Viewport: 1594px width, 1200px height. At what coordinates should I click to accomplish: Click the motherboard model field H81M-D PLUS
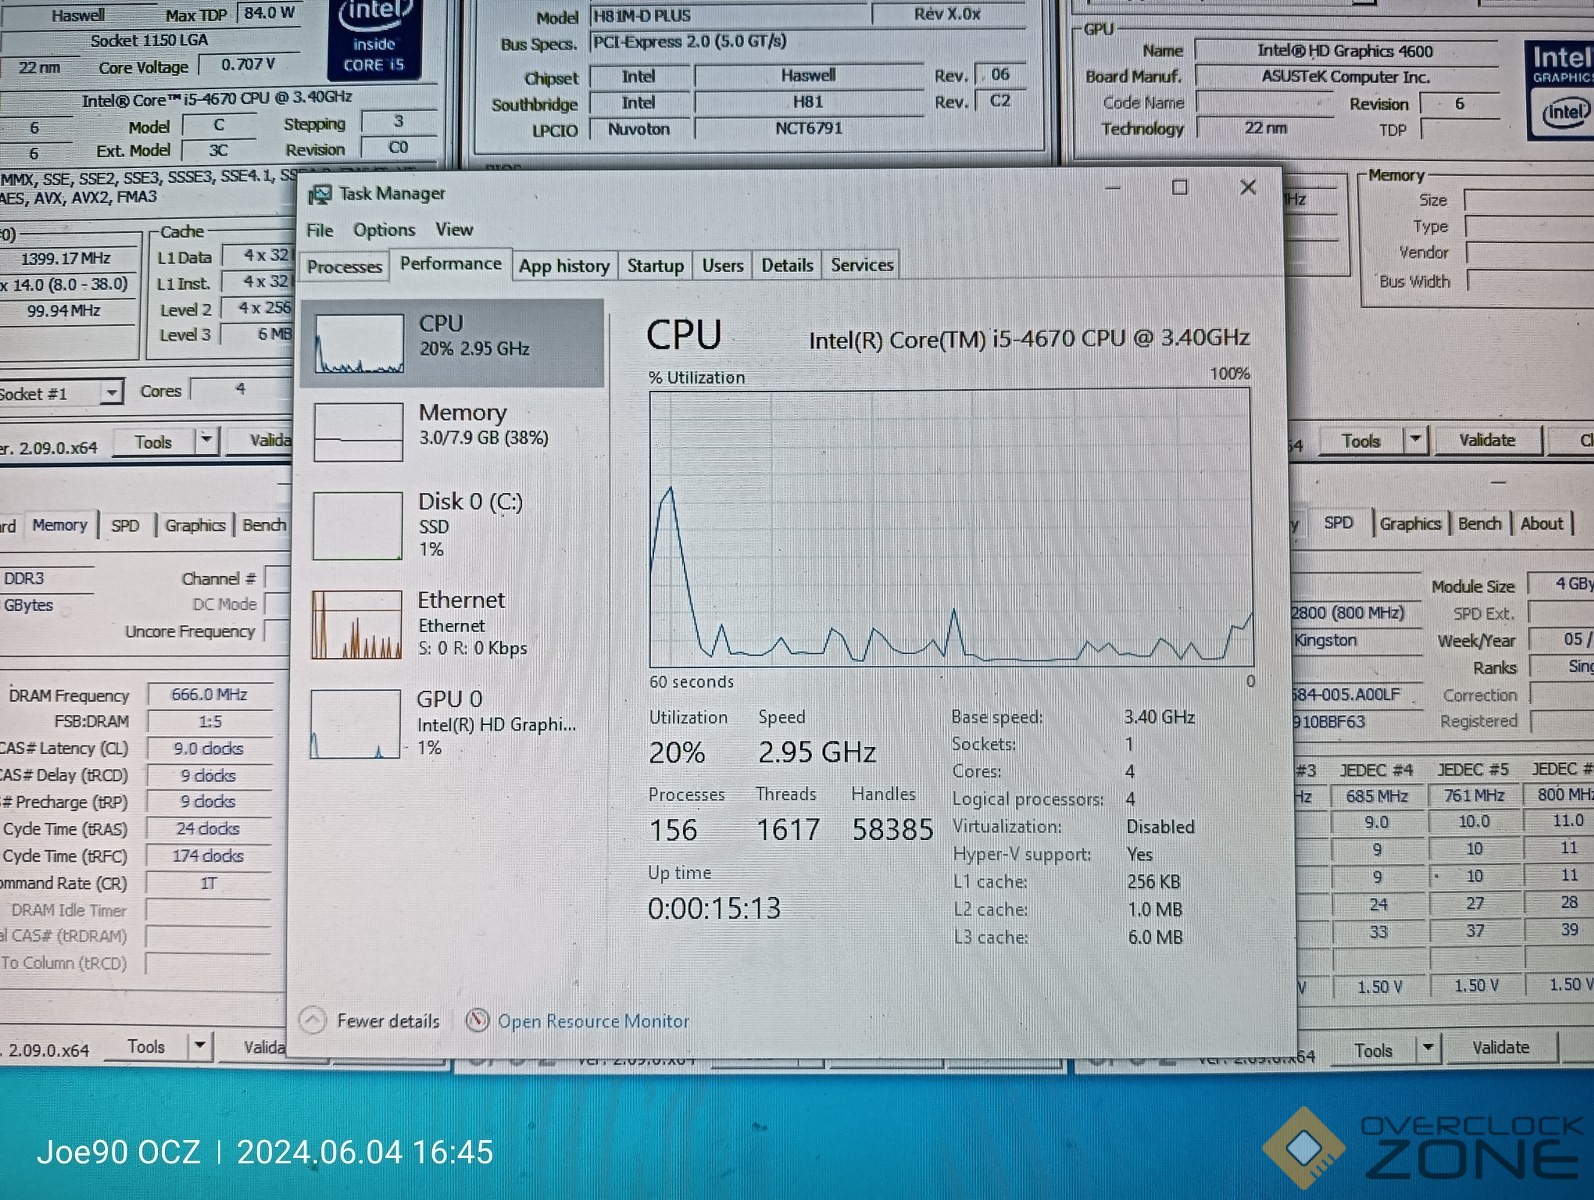(728, 15)
